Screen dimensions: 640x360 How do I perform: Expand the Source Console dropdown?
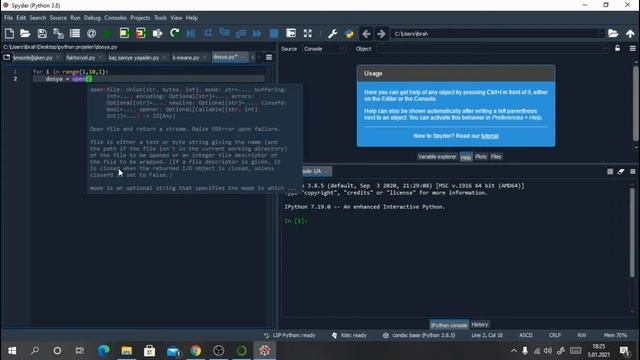coord(324,49)
